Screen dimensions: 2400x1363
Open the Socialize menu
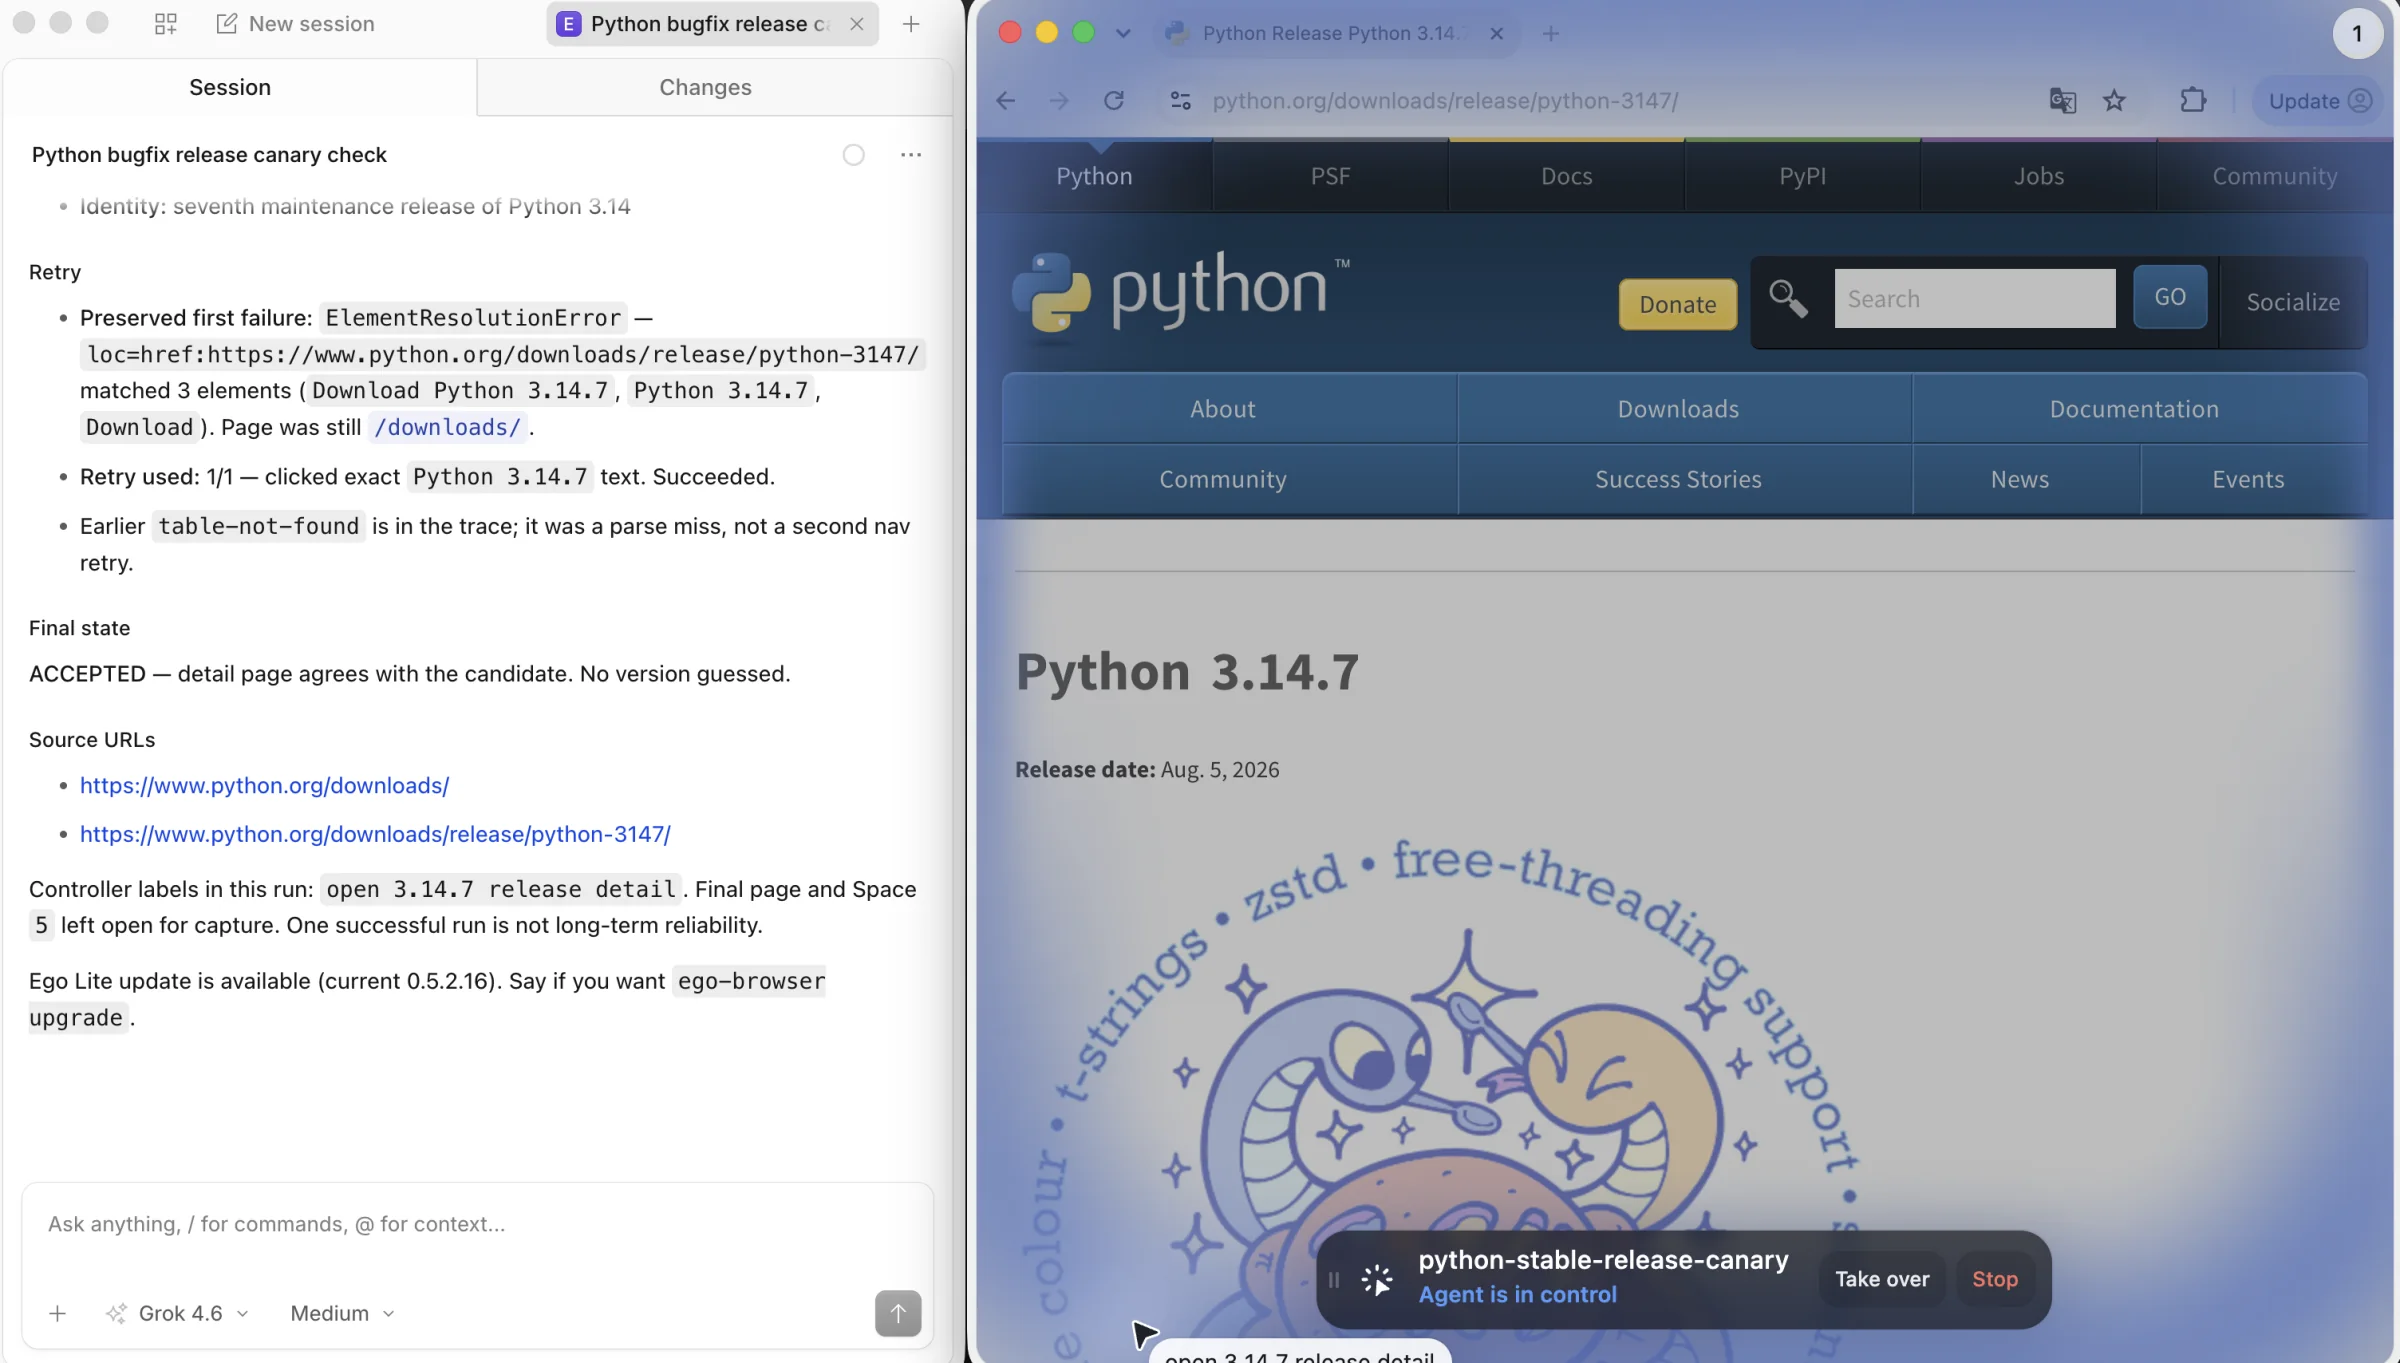2293,302
